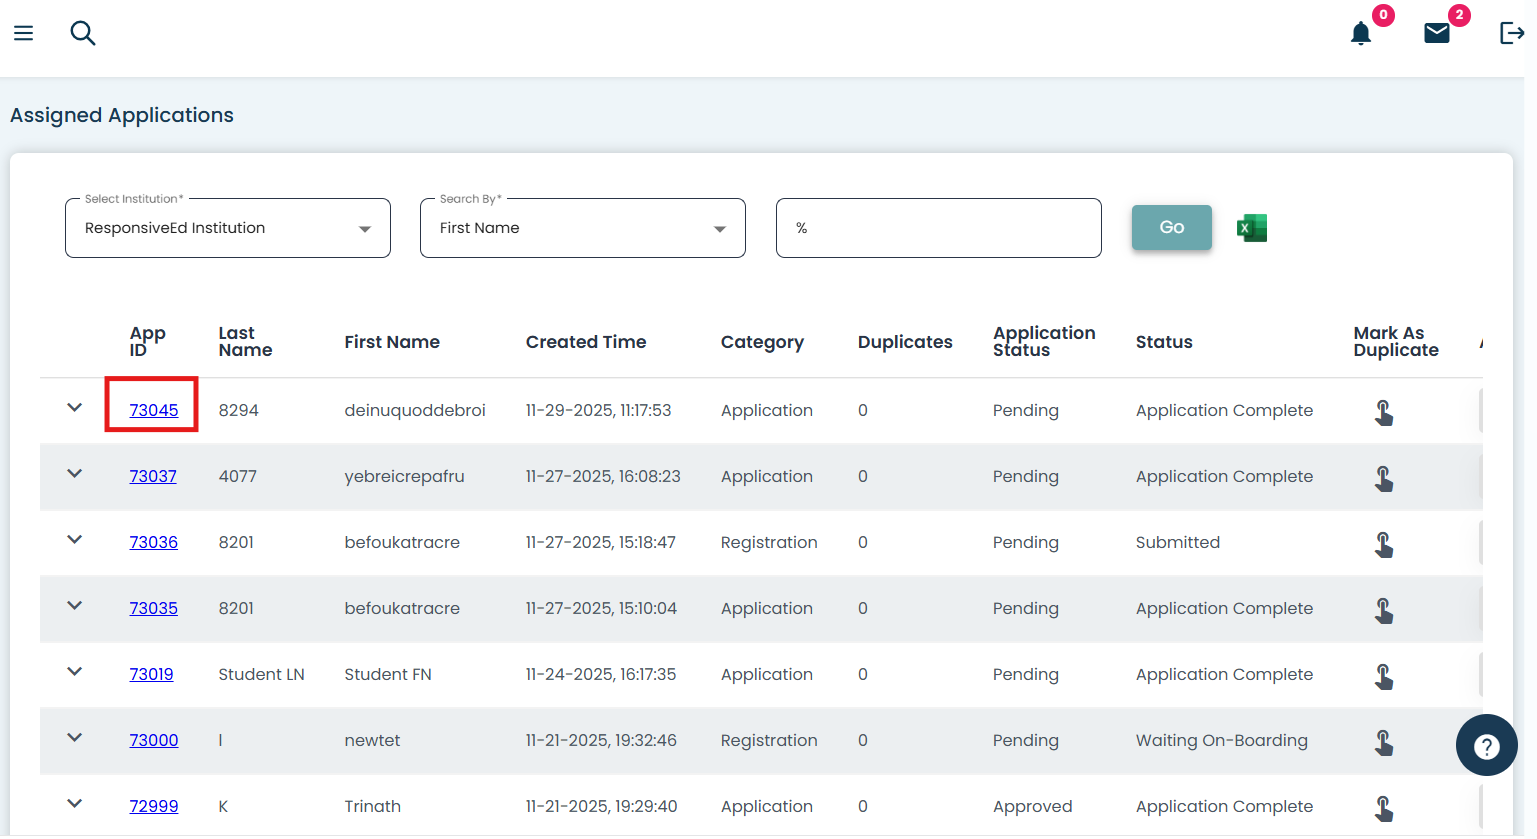Screen dimensions: 1537x839
Task: Open the Search By dropdown
Action: point(582,228)
